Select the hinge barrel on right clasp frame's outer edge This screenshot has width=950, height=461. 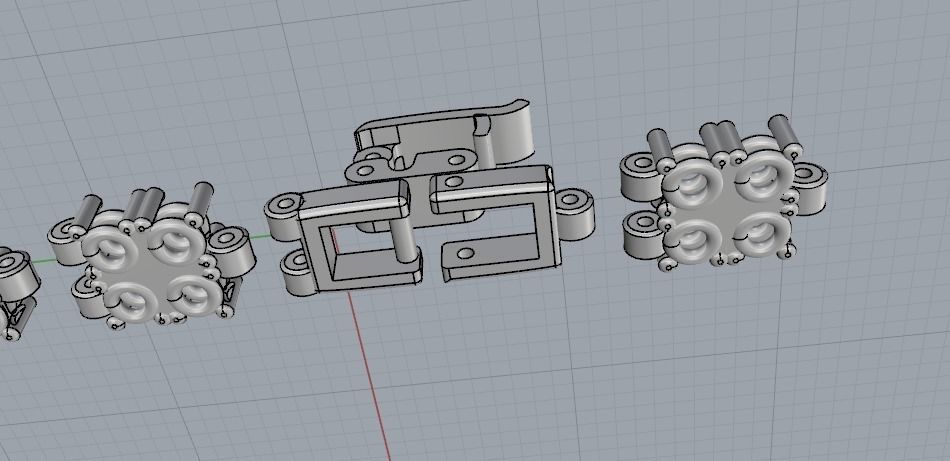coord(575,214)
